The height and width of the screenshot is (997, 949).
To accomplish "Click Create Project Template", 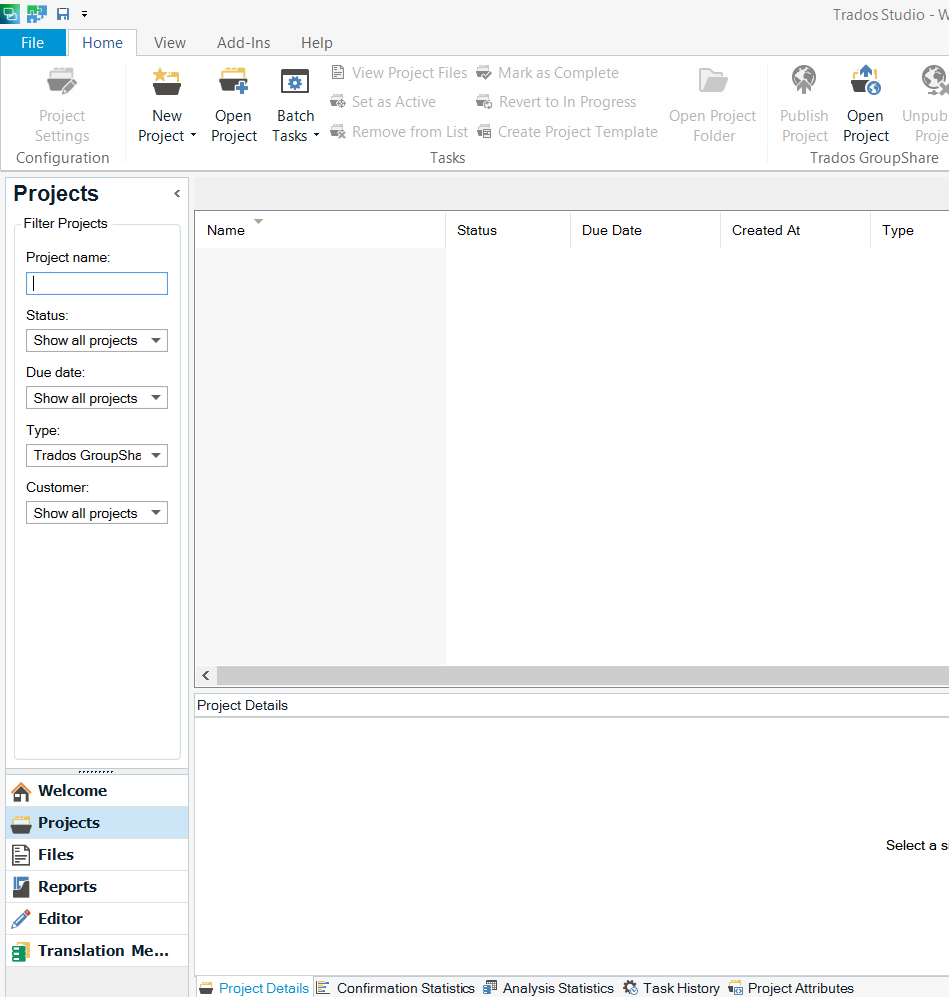I will pos(567,132).
